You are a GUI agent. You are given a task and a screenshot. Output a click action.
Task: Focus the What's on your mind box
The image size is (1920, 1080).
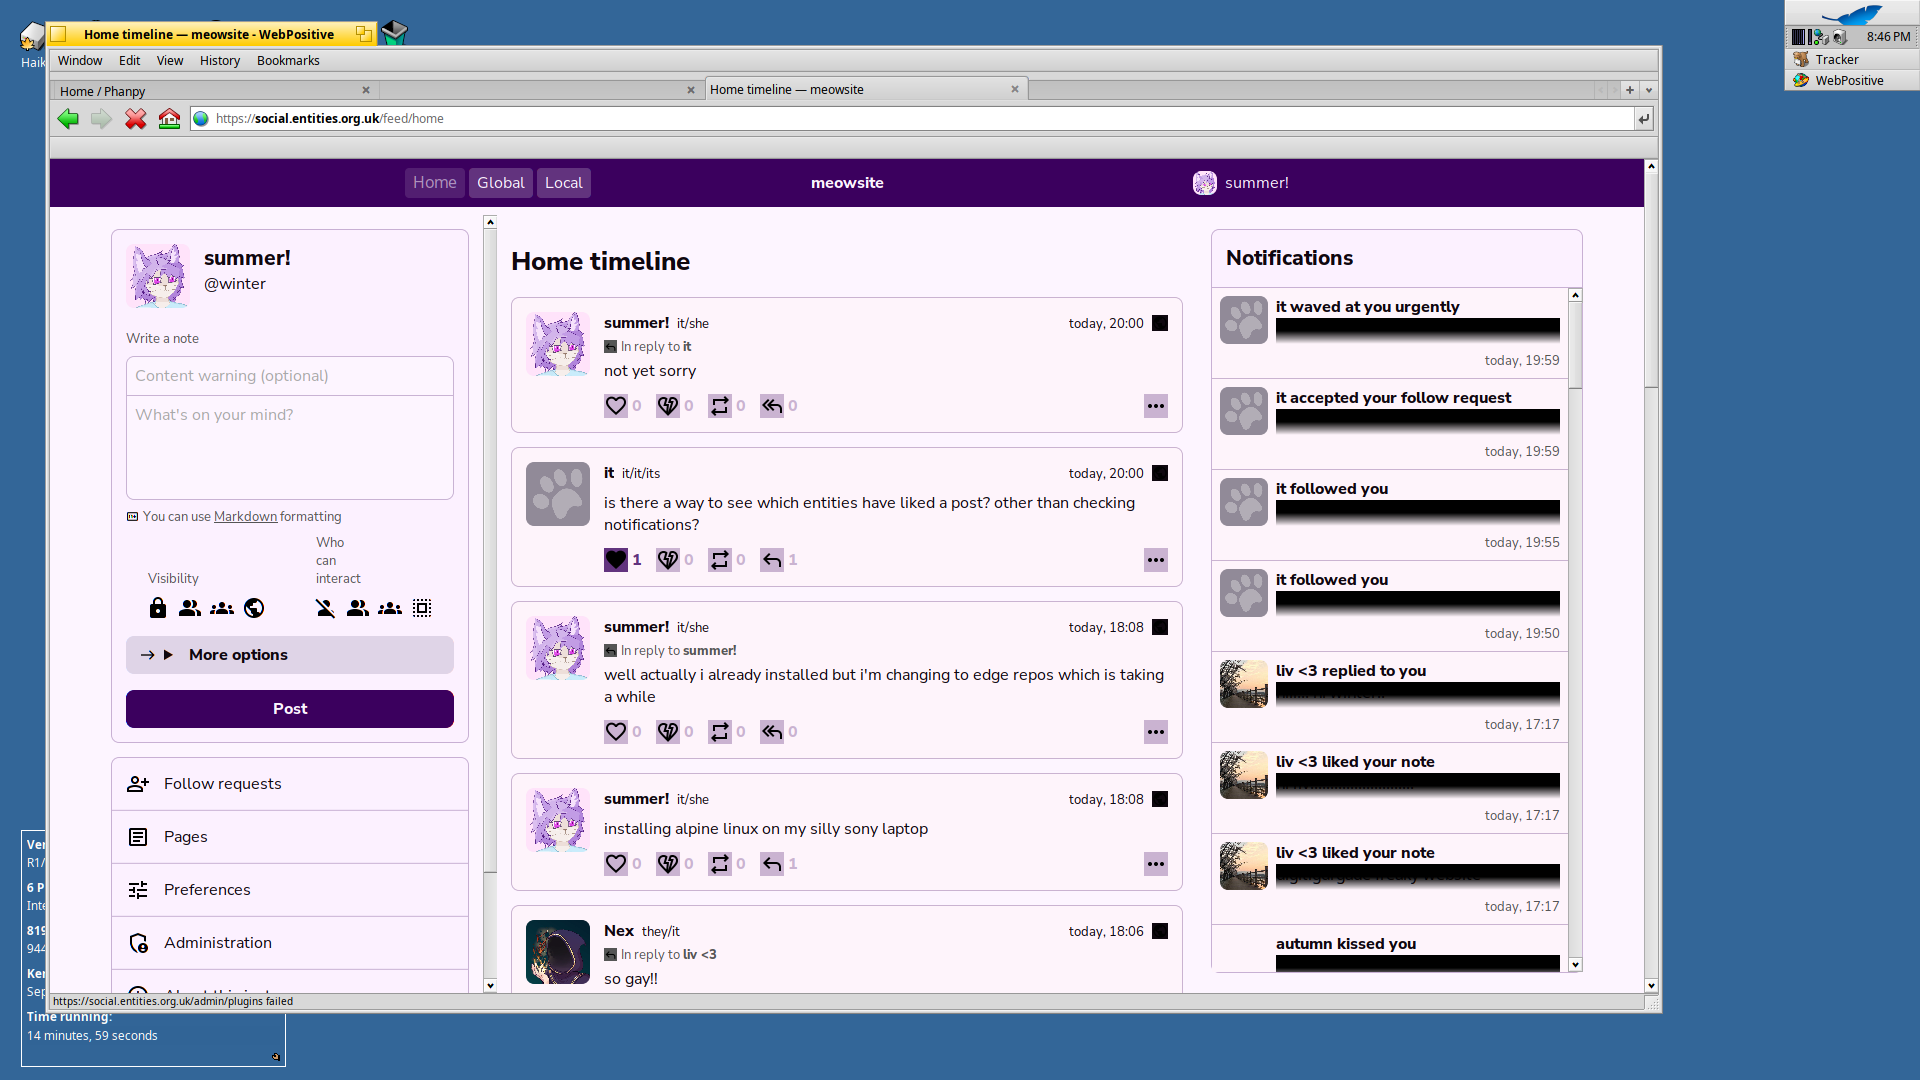click(x=290, y=447)
